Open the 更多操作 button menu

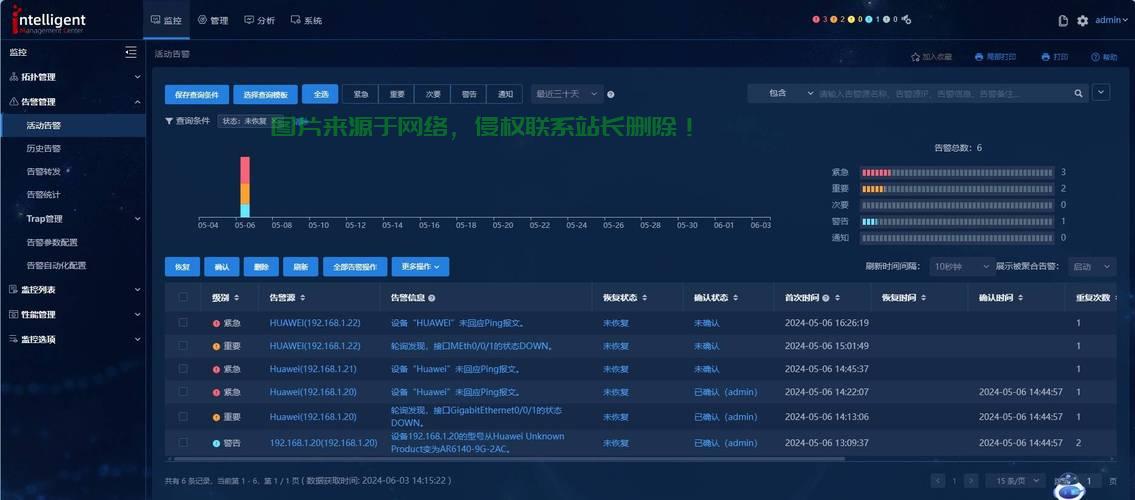(421, 267)
